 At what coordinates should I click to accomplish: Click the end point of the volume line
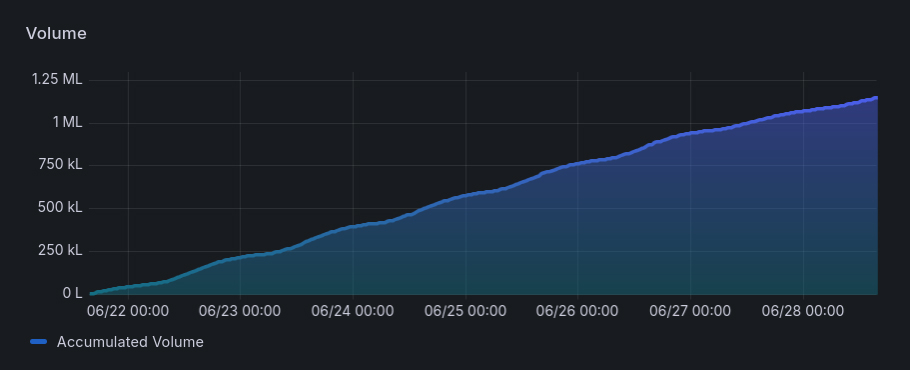point(875,98)
